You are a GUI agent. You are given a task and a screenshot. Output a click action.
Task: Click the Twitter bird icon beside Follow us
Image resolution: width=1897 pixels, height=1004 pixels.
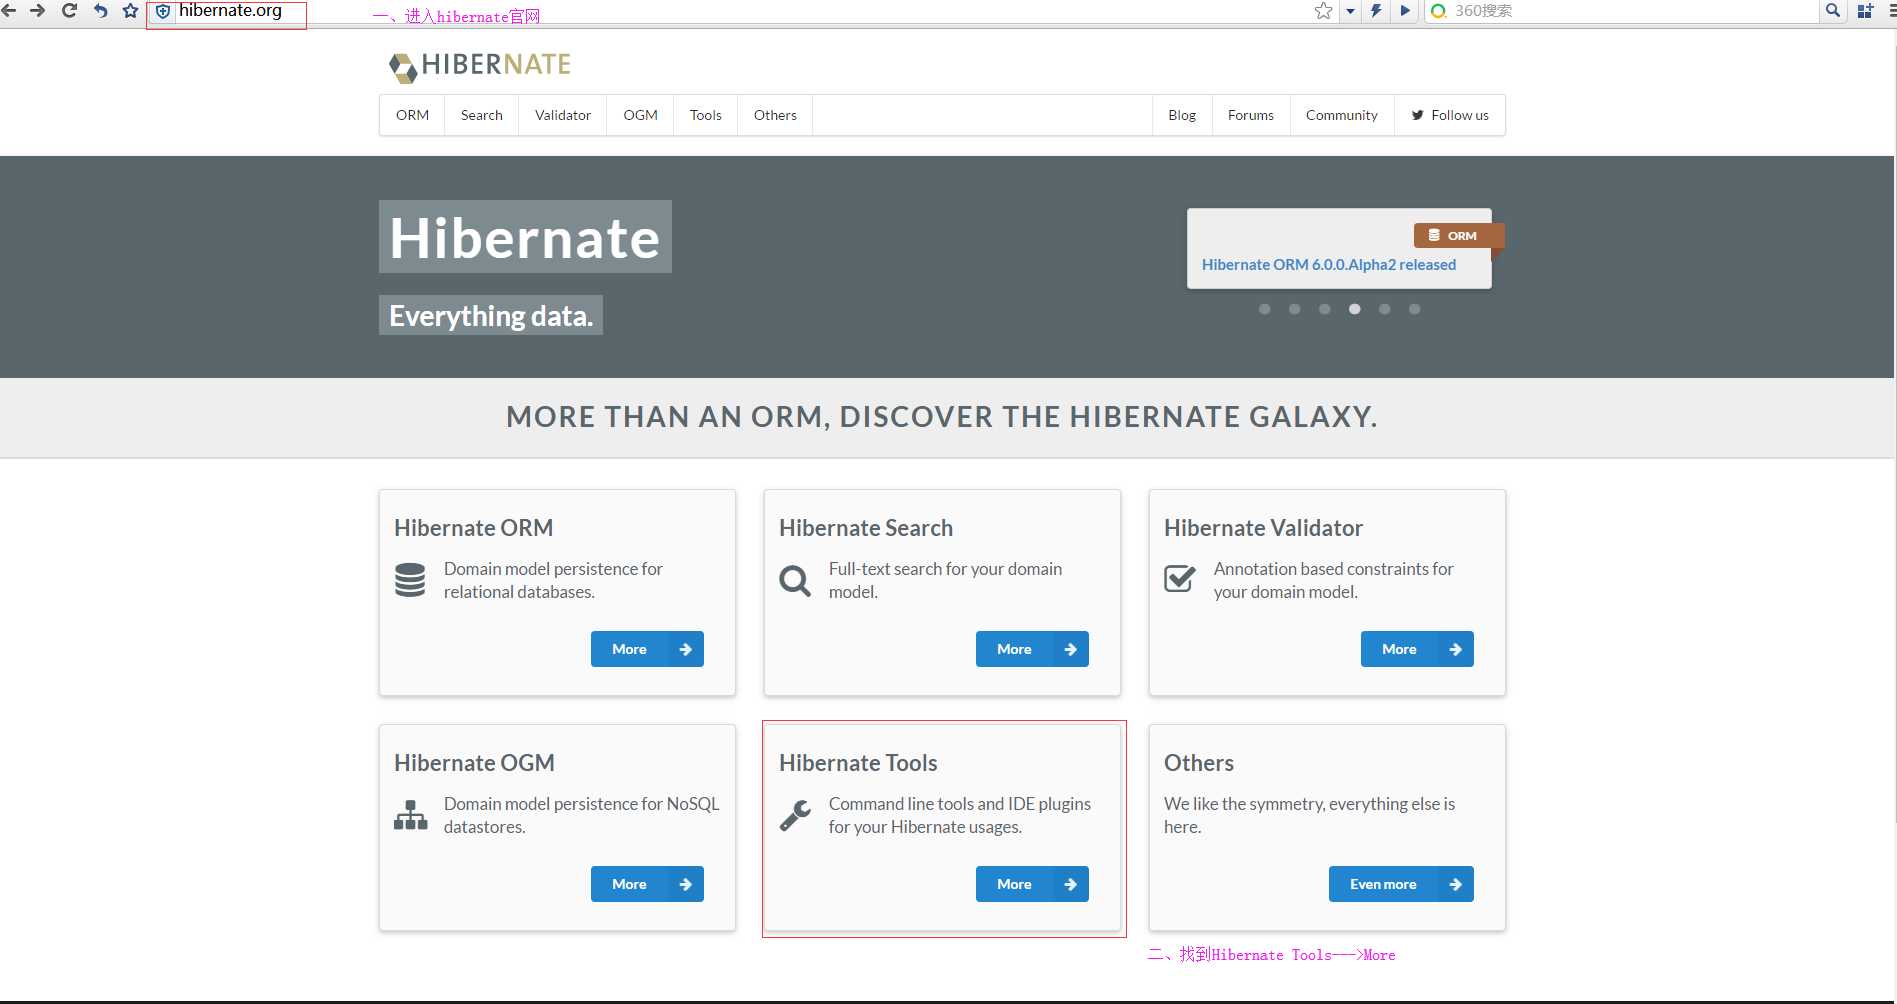(1417, 115)
